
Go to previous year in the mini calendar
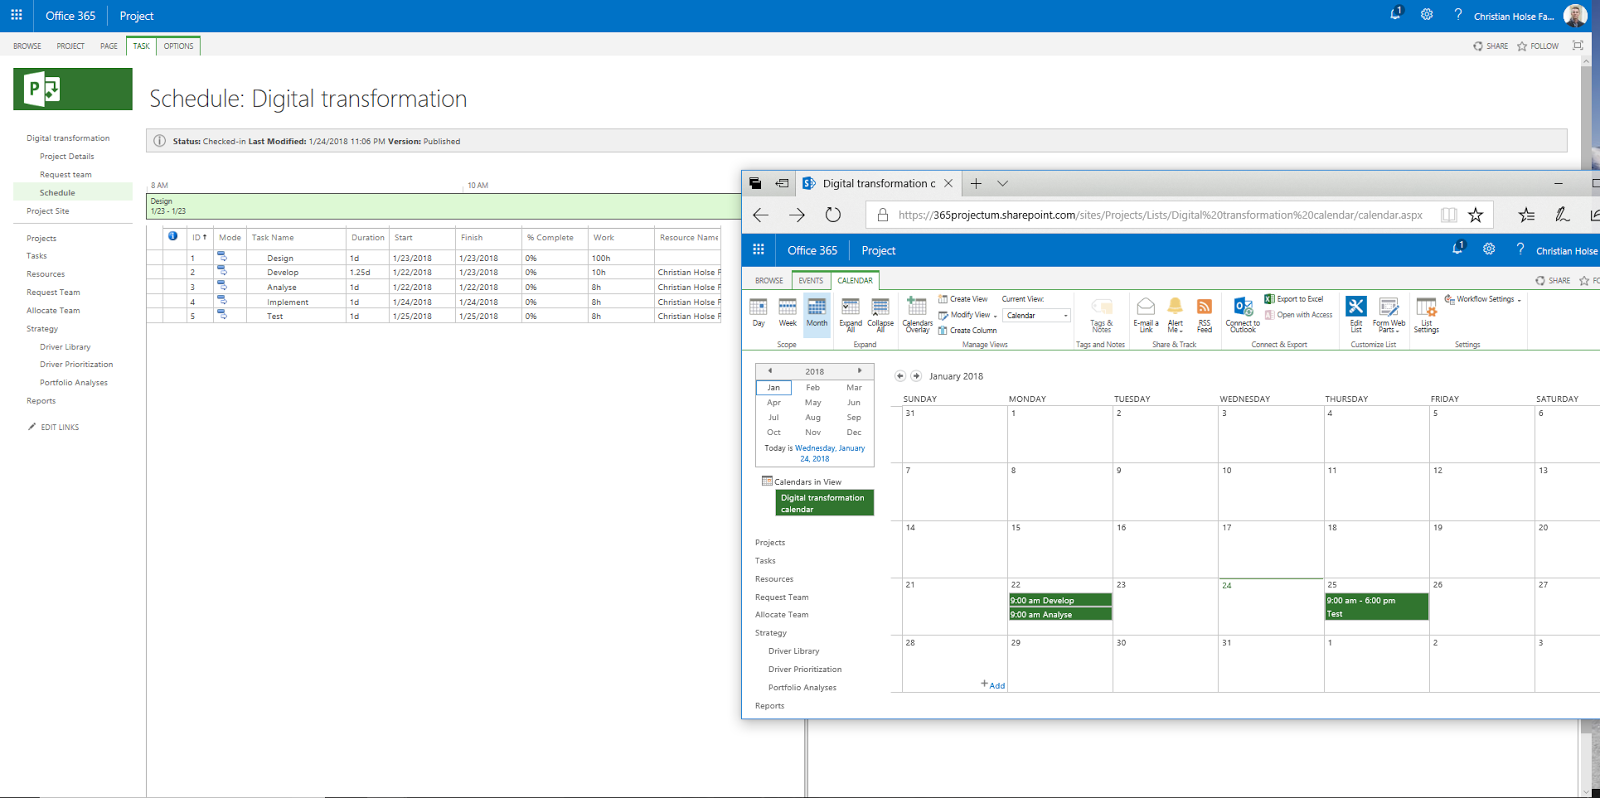(x=770, y=371)
